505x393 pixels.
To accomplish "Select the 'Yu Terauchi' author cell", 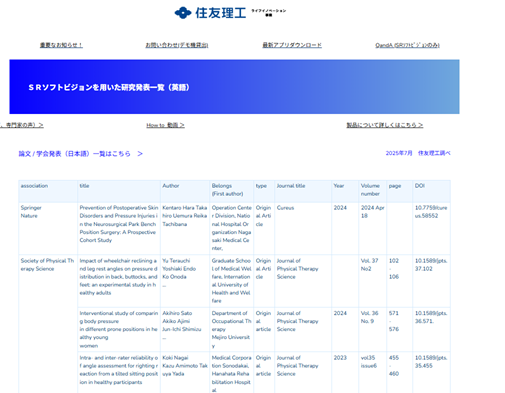I will point(185,281).
